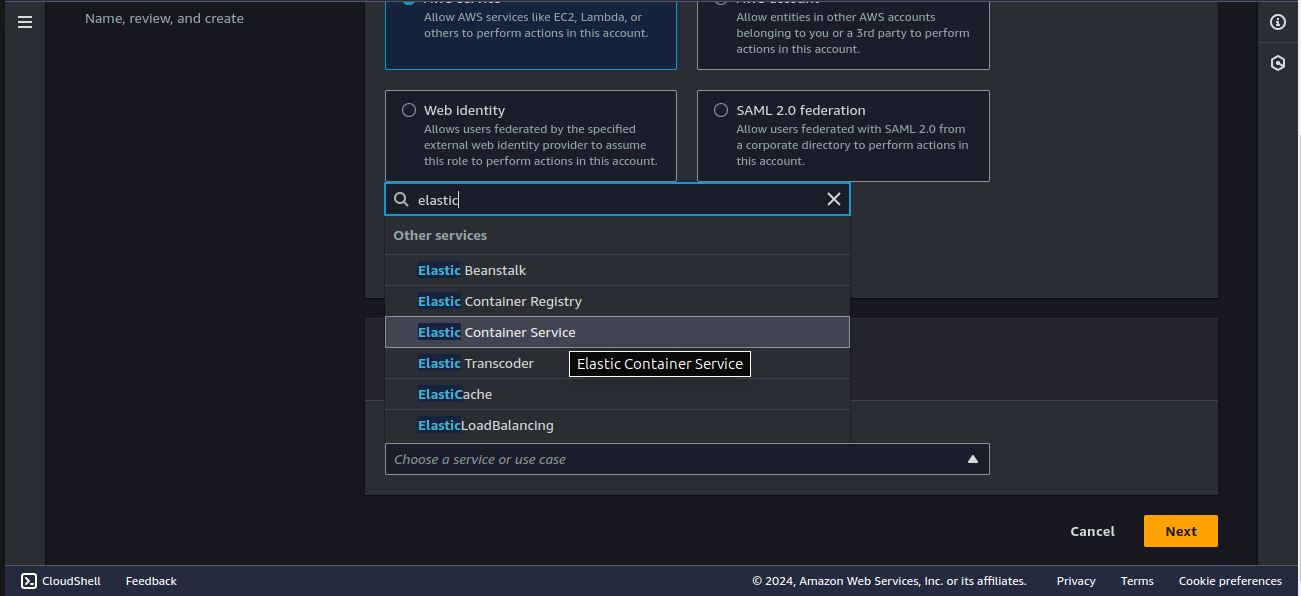Open the hamburger navigation menu
Viewport: 1301px width, 596px height.
coord(25,21)
